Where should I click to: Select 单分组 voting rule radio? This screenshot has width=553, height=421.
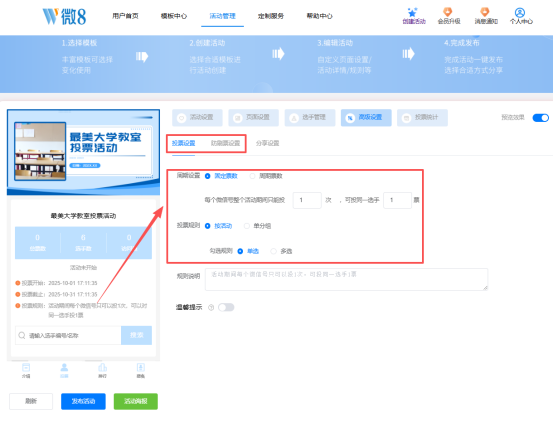point(247,226)
